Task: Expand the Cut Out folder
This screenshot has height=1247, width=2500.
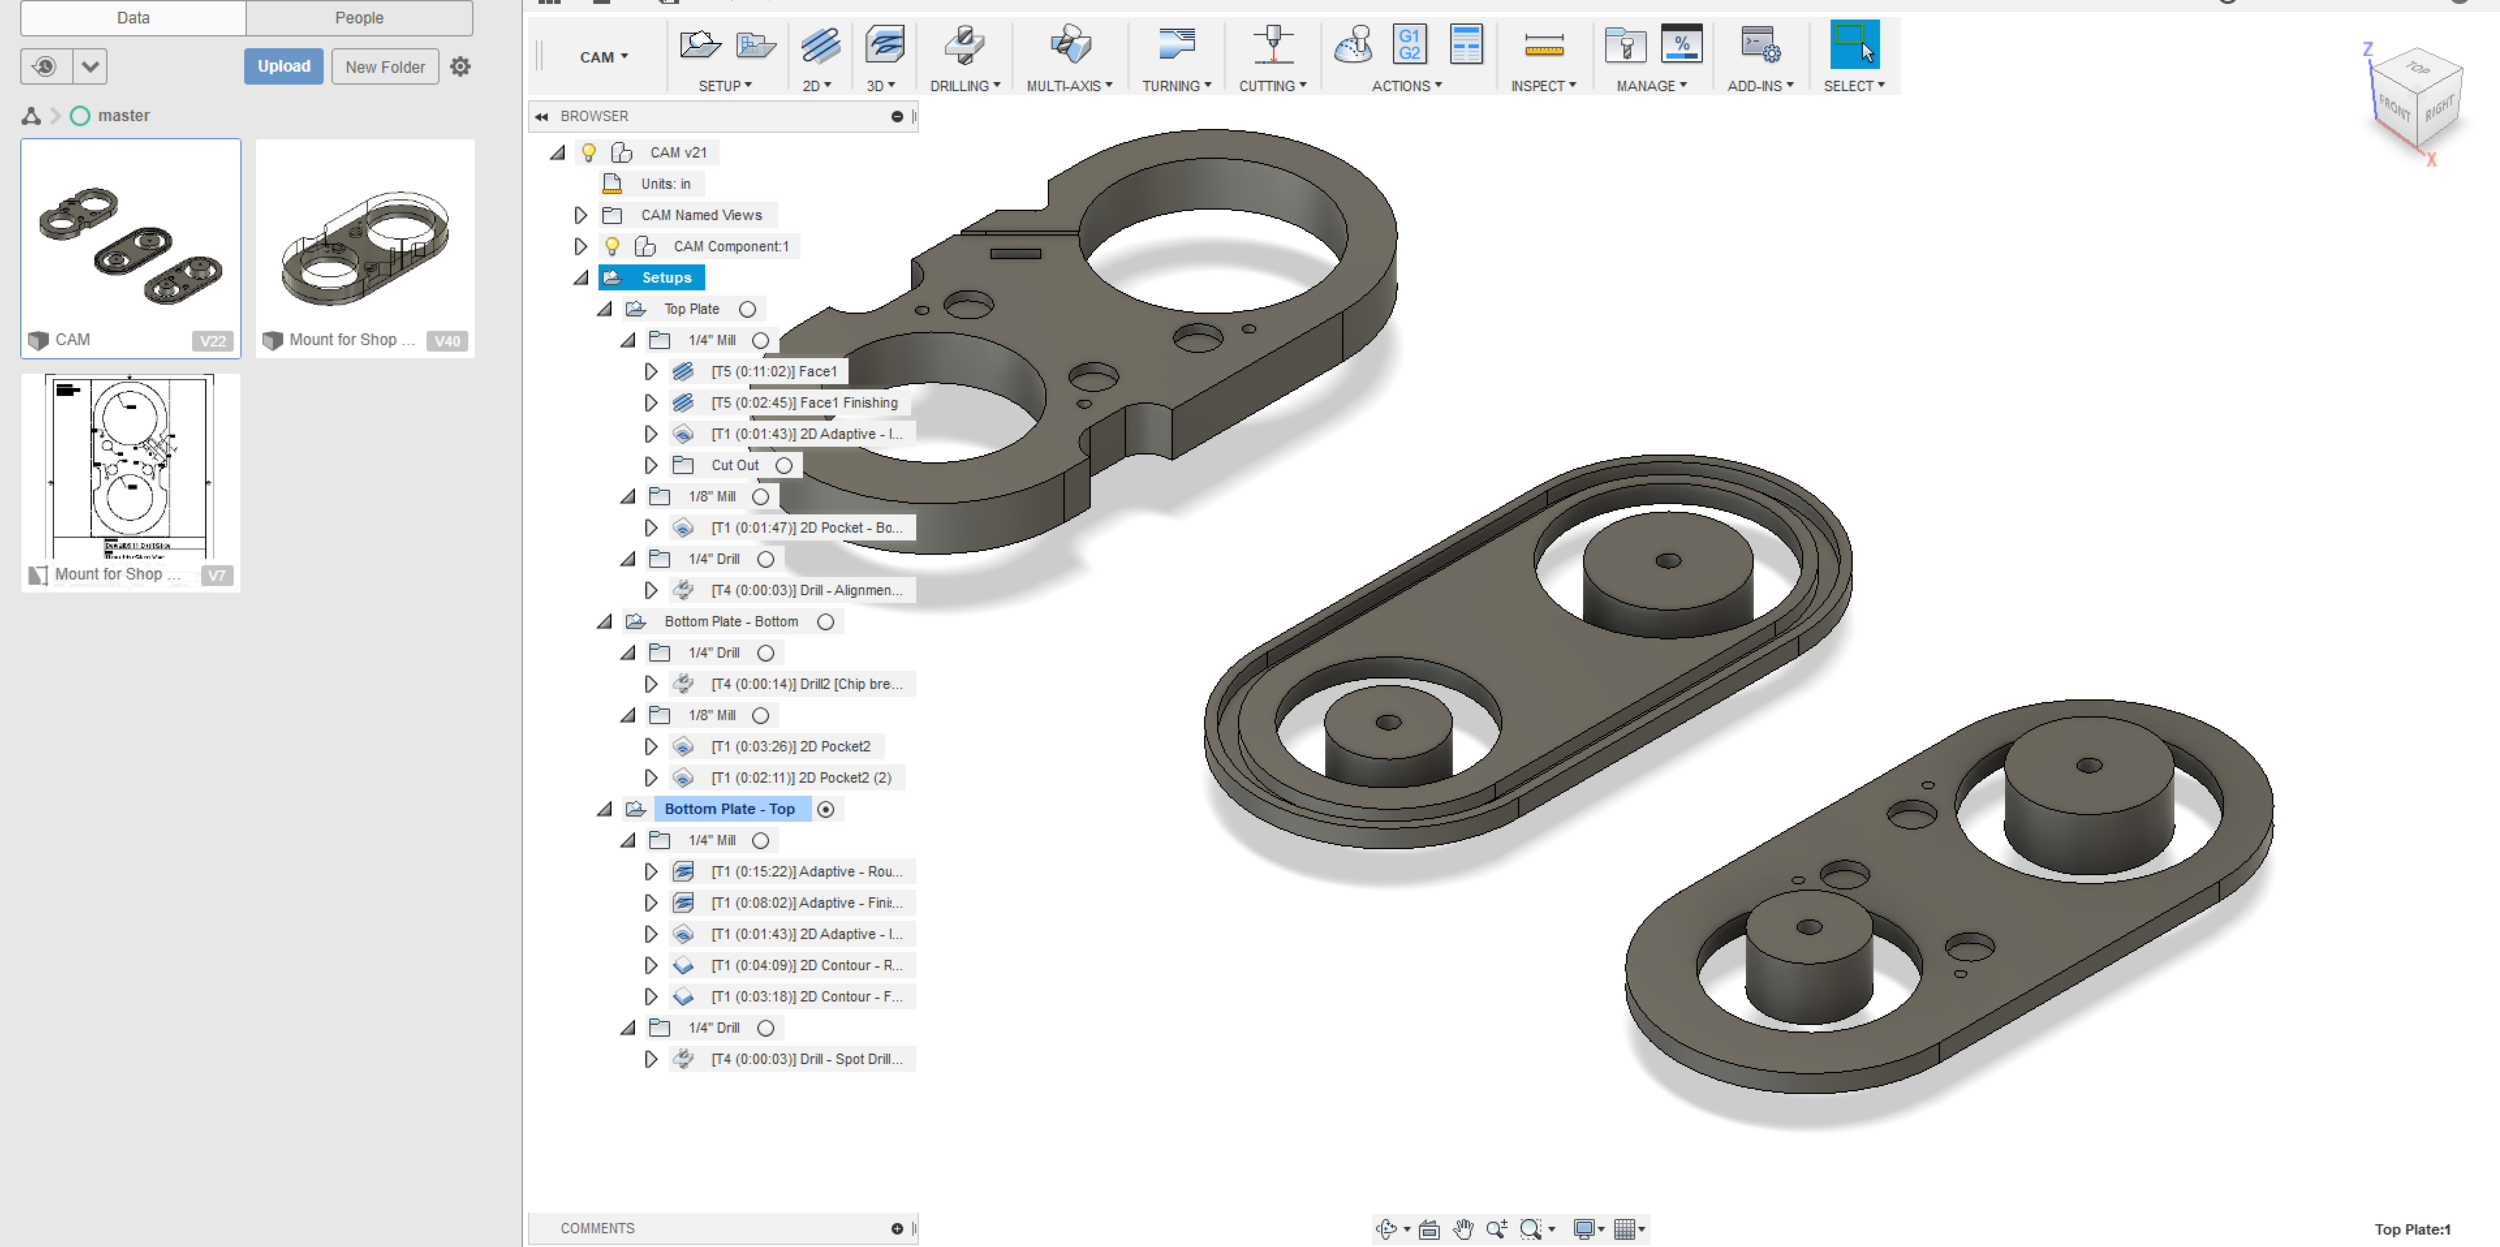Action: (651, 465)
